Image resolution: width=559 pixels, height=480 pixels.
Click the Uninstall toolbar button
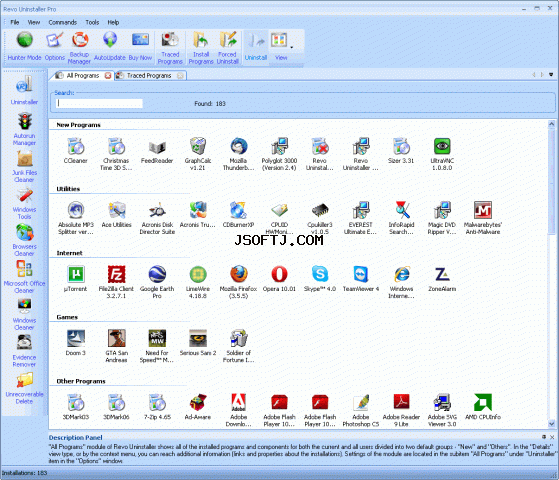pyautogui.click(x=256, y=47)
